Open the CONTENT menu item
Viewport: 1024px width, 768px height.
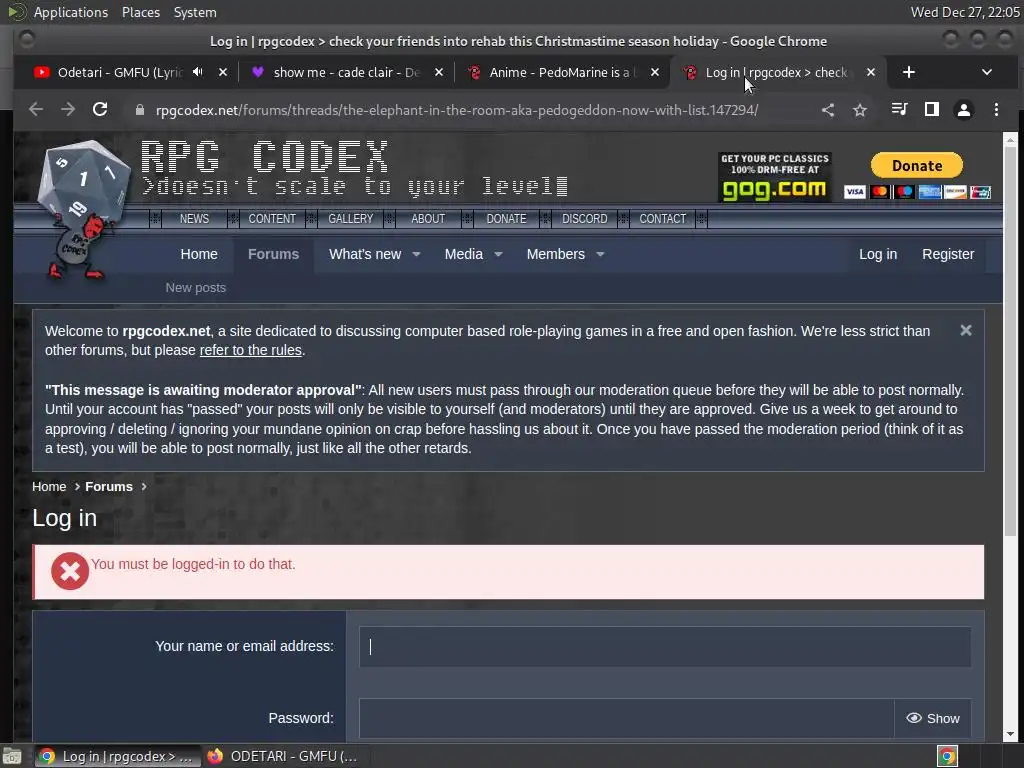pos(272,219)
